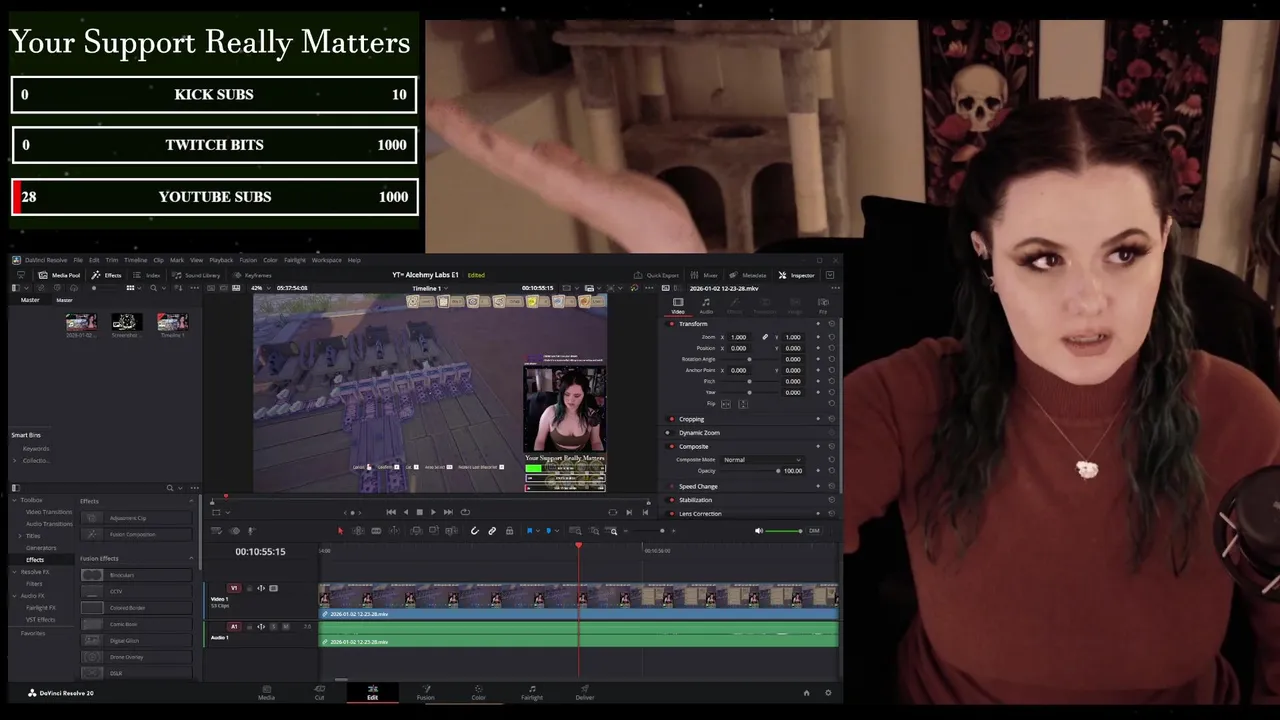This screenshot has width=1280, height=720.
Task: Collapse the Fusion Effects section
Action: [x=191, y=558]
